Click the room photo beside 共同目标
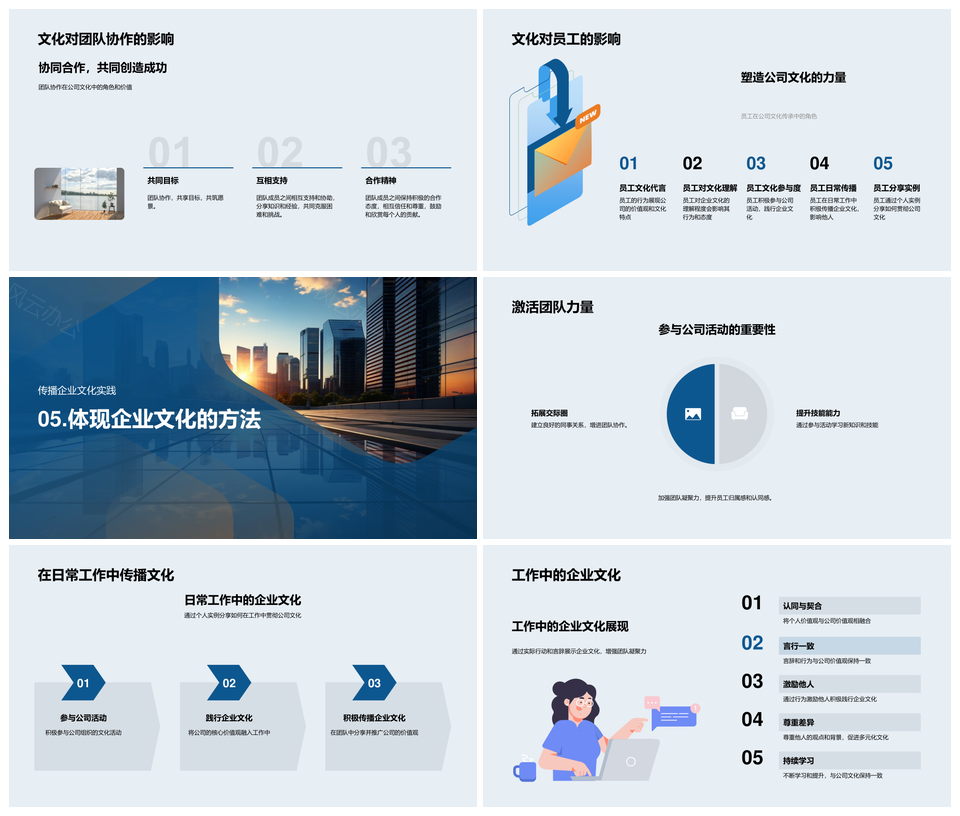The width and height of the screenshot is (960, 816). coord(79,193)
